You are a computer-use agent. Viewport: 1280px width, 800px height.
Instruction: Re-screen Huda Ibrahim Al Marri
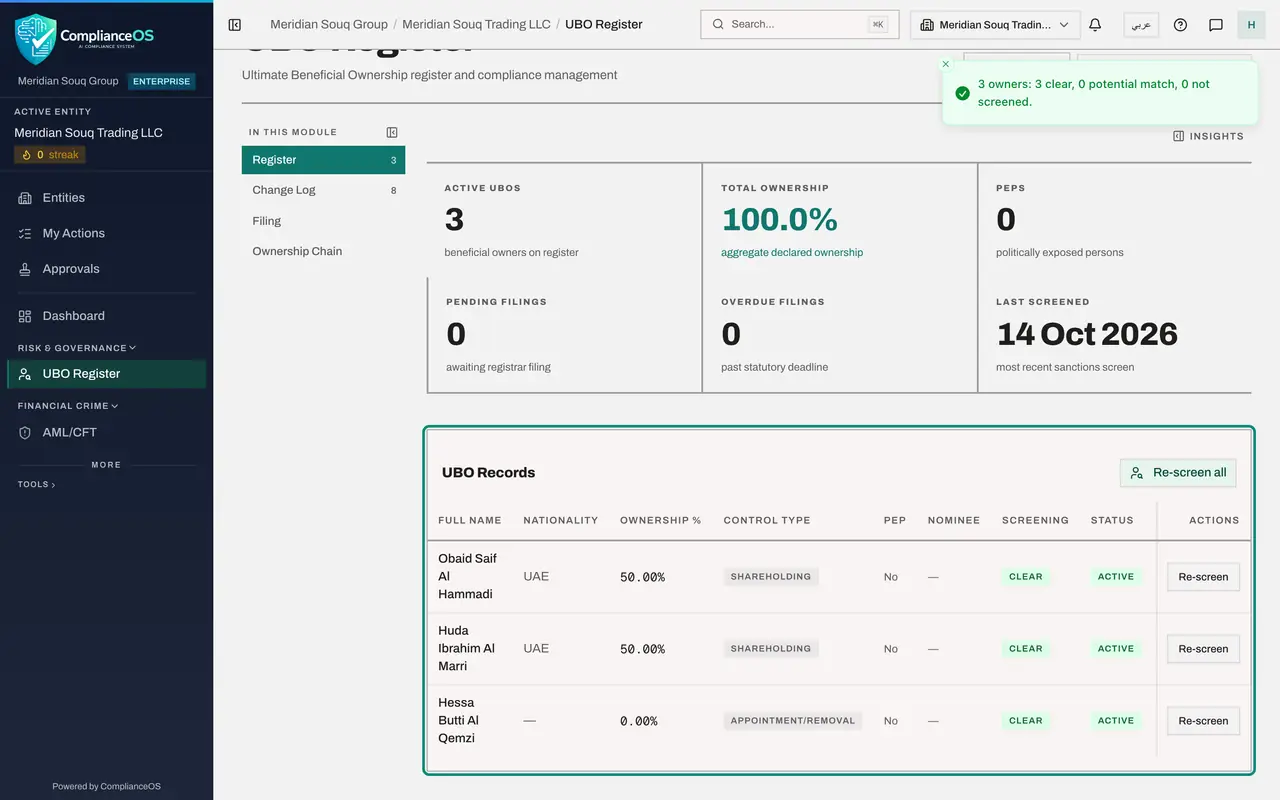click(1203, 649)
